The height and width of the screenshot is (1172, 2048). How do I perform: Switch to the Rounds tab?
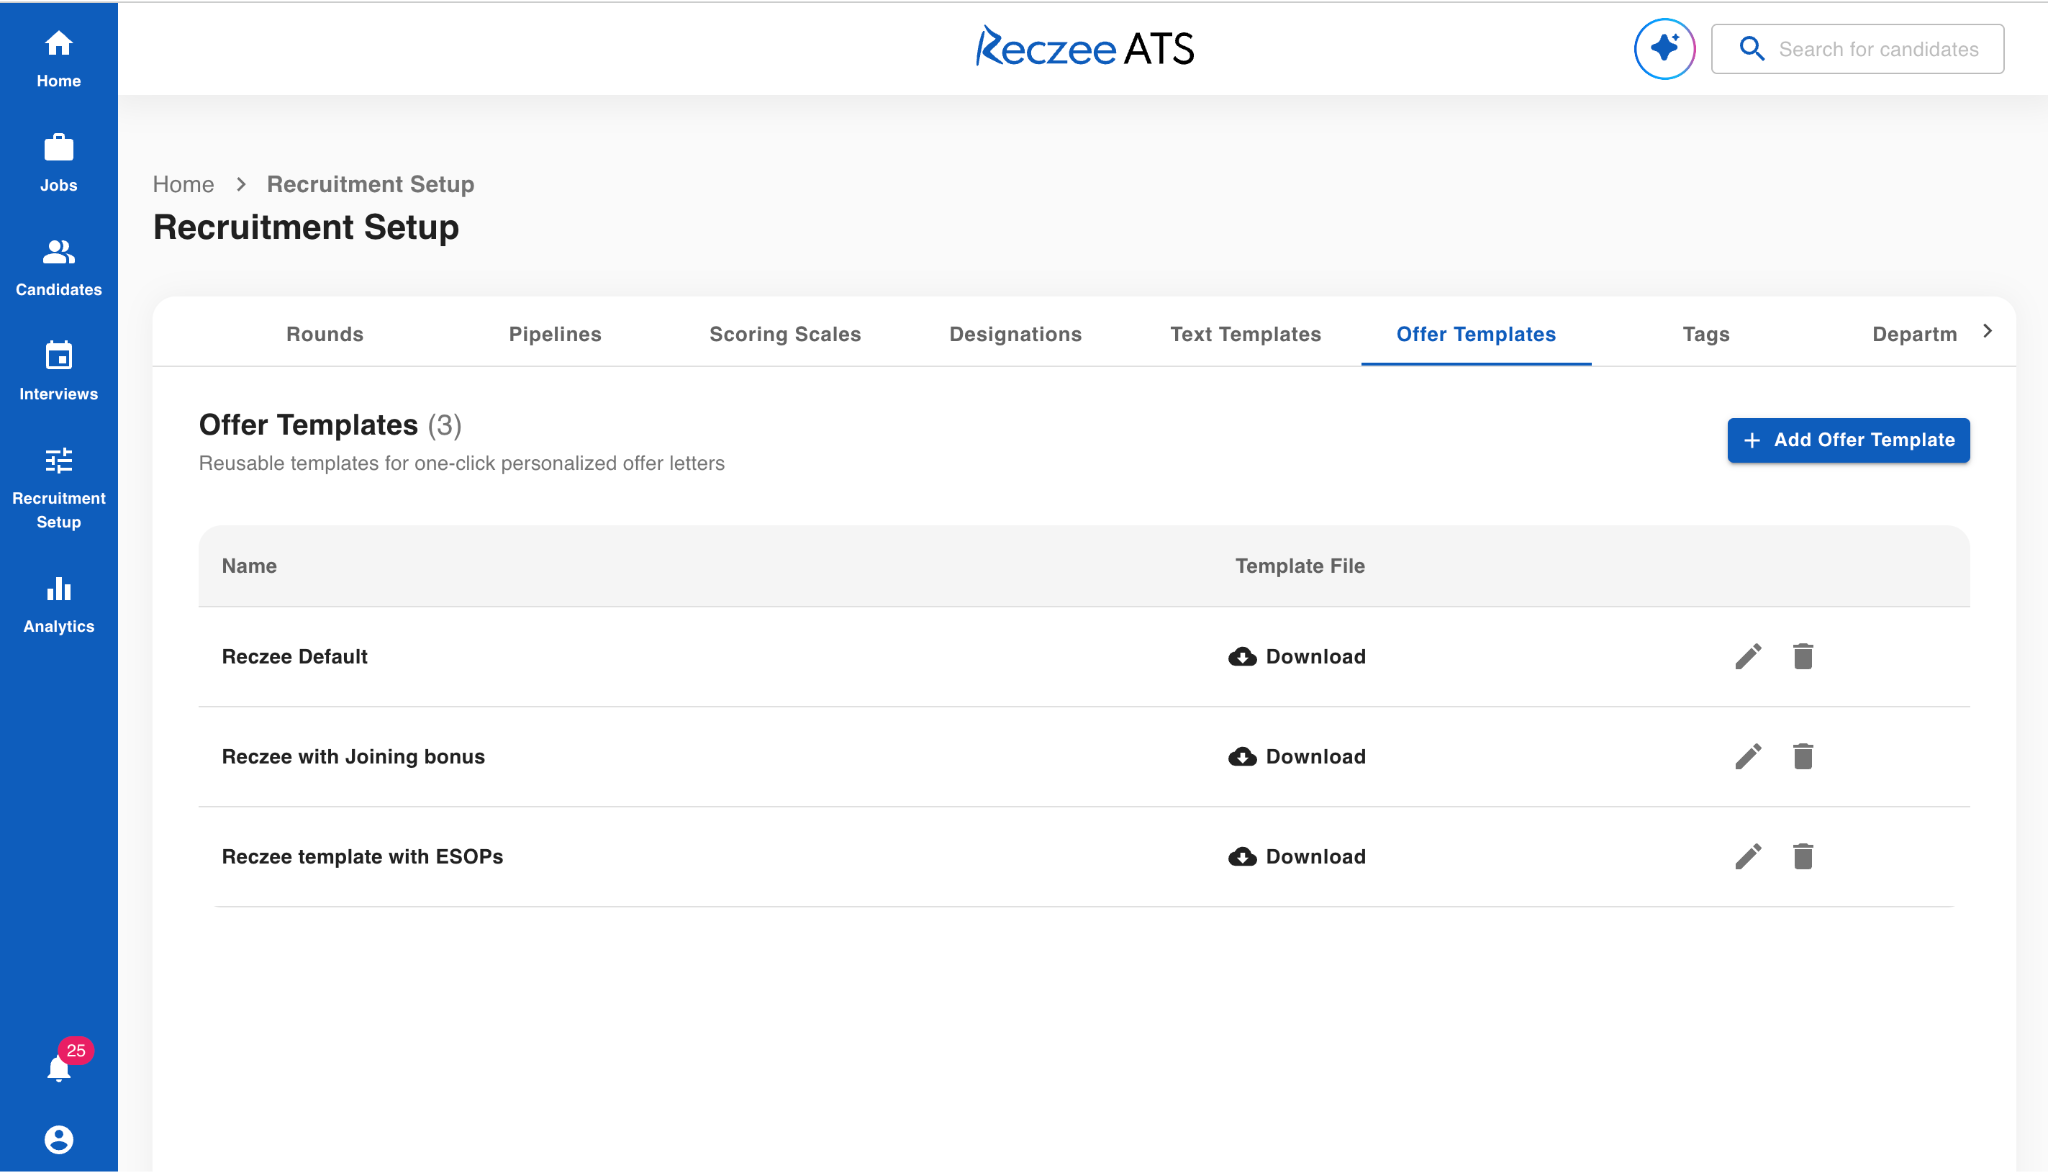point(325,334)
